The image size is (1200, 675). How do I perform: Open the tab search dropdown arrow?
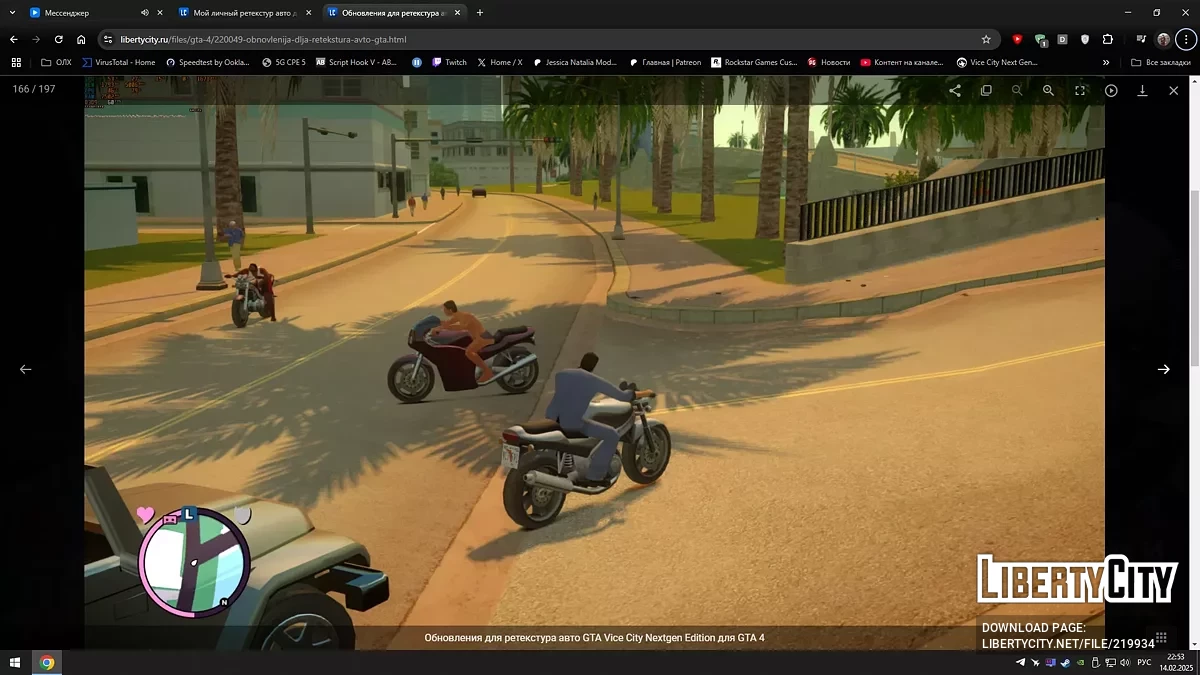(x=12, y=13)
